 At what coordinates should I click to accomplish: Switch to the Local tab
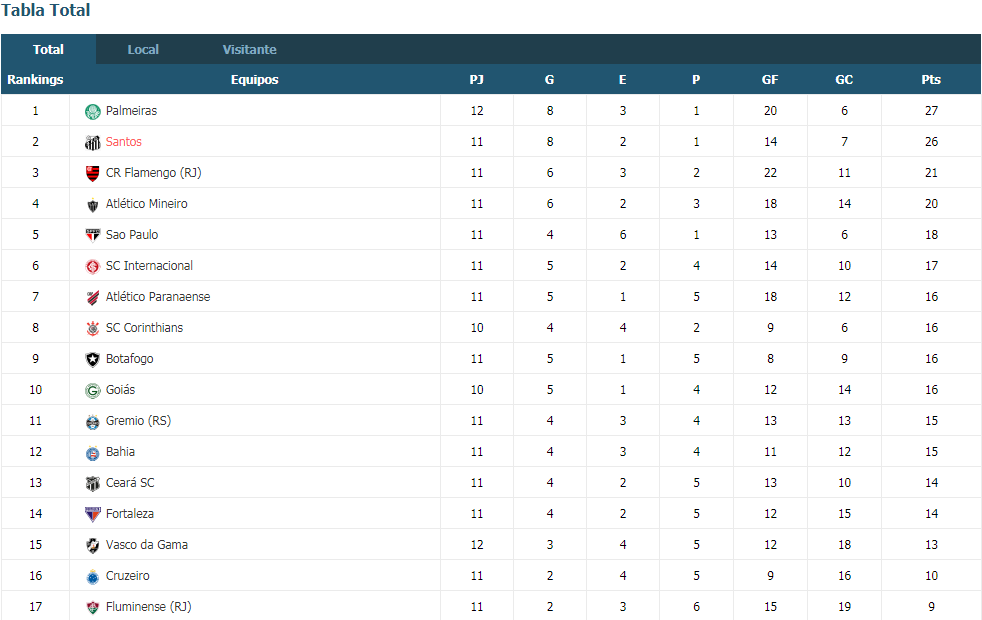(143, 49)
